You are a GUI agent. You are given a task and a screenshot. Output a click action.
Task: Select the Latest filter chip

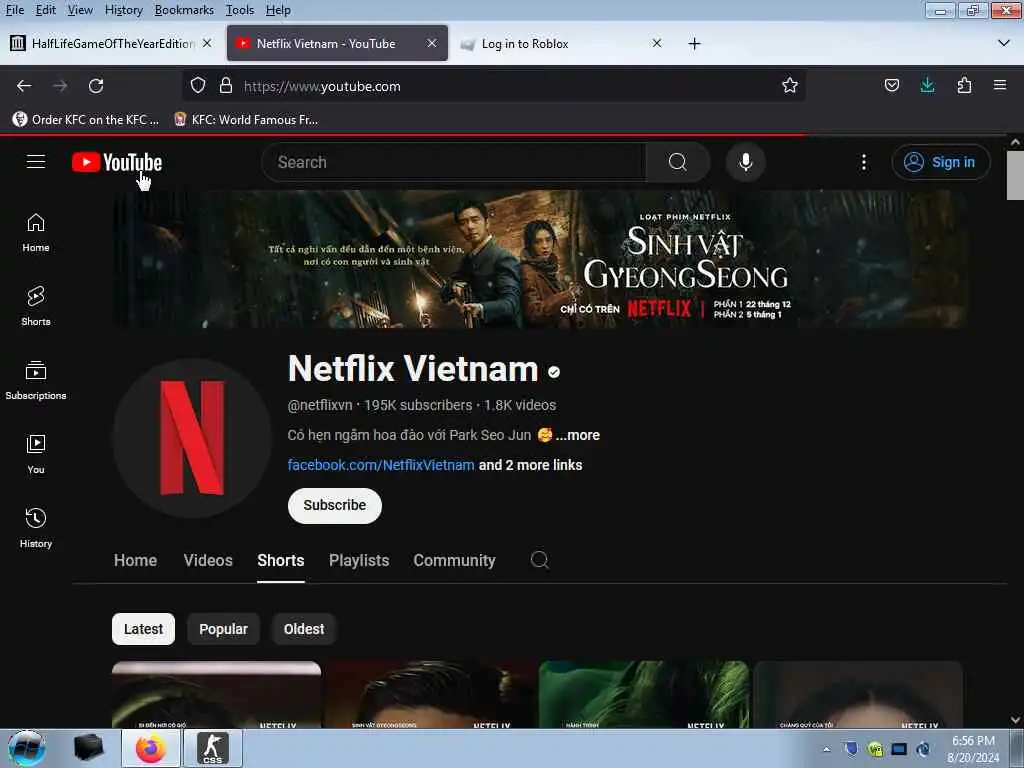[x=143, y=629]
